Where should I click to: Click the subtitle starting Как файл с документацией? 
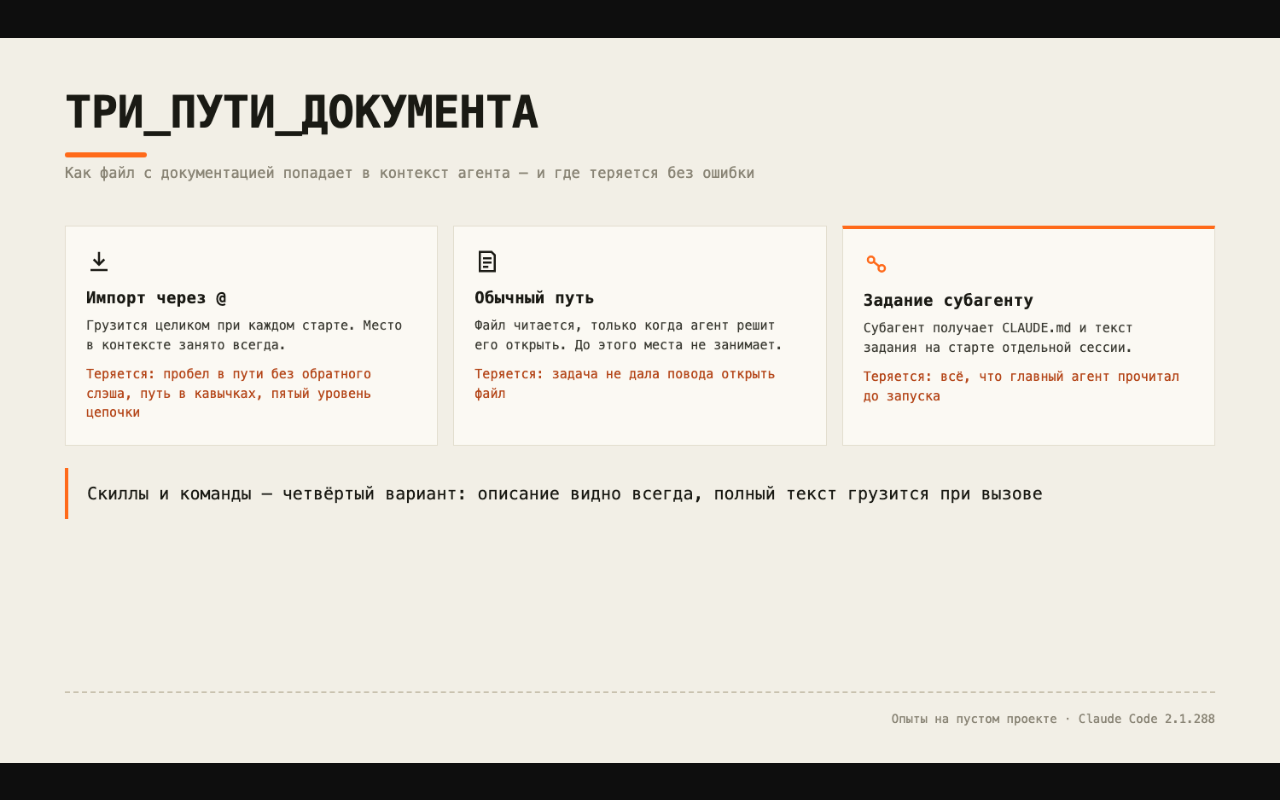click(x=409, y=173)
